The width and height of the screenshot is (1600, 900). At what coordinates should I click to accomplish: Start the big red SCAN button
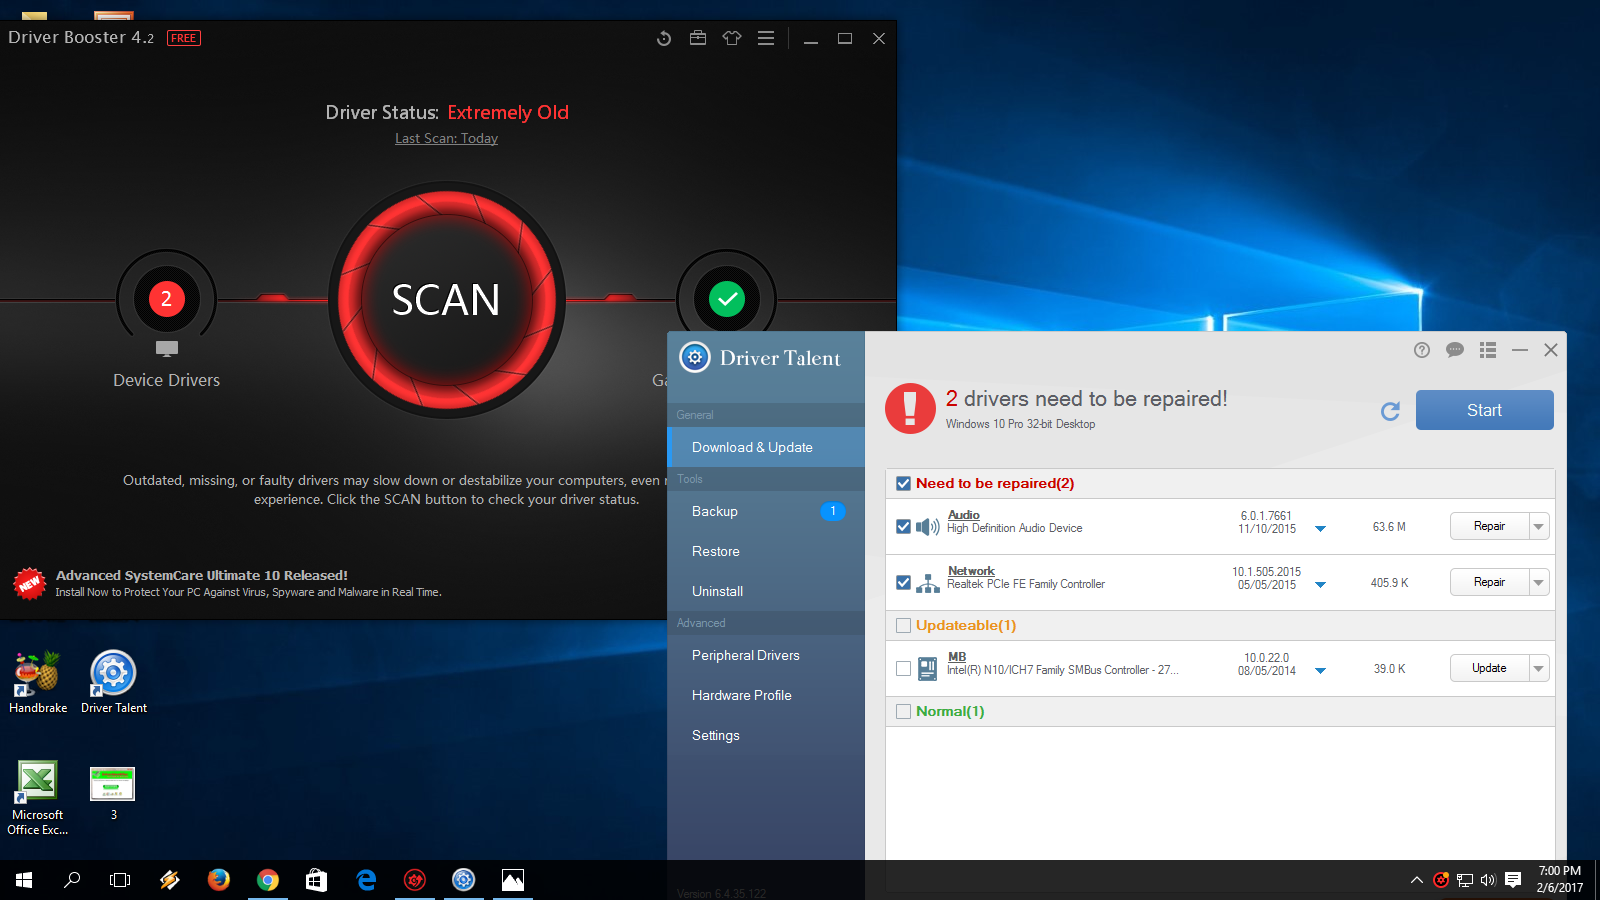[x=446, y=299]
